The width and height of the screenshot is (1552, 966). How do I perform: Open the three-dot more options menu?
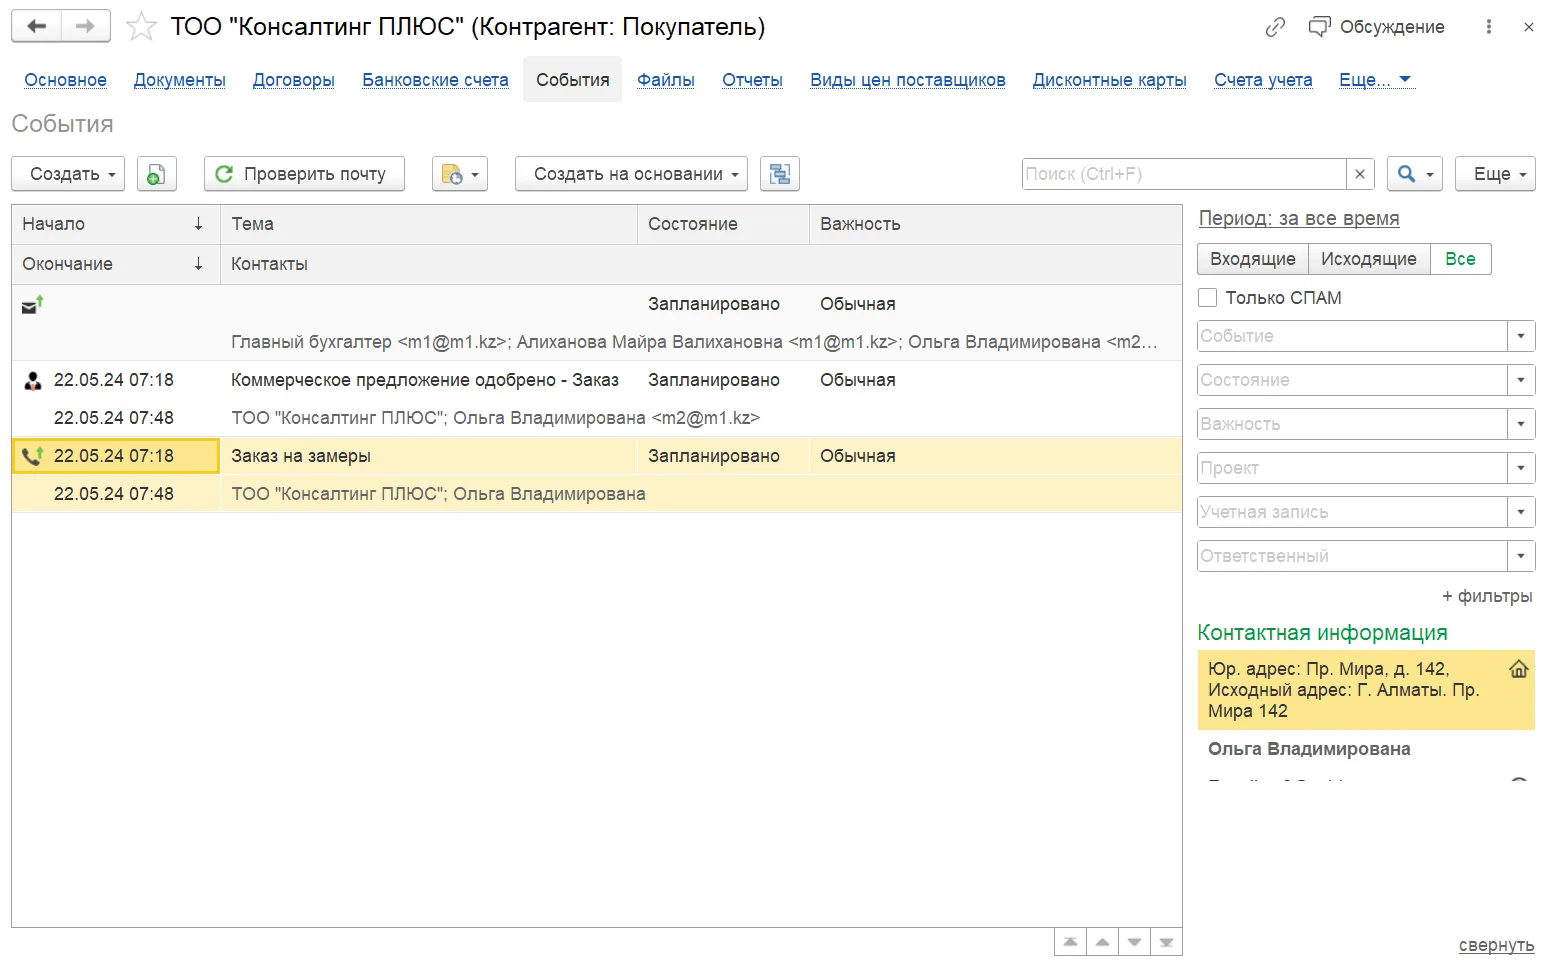(x=1489, y=27)
